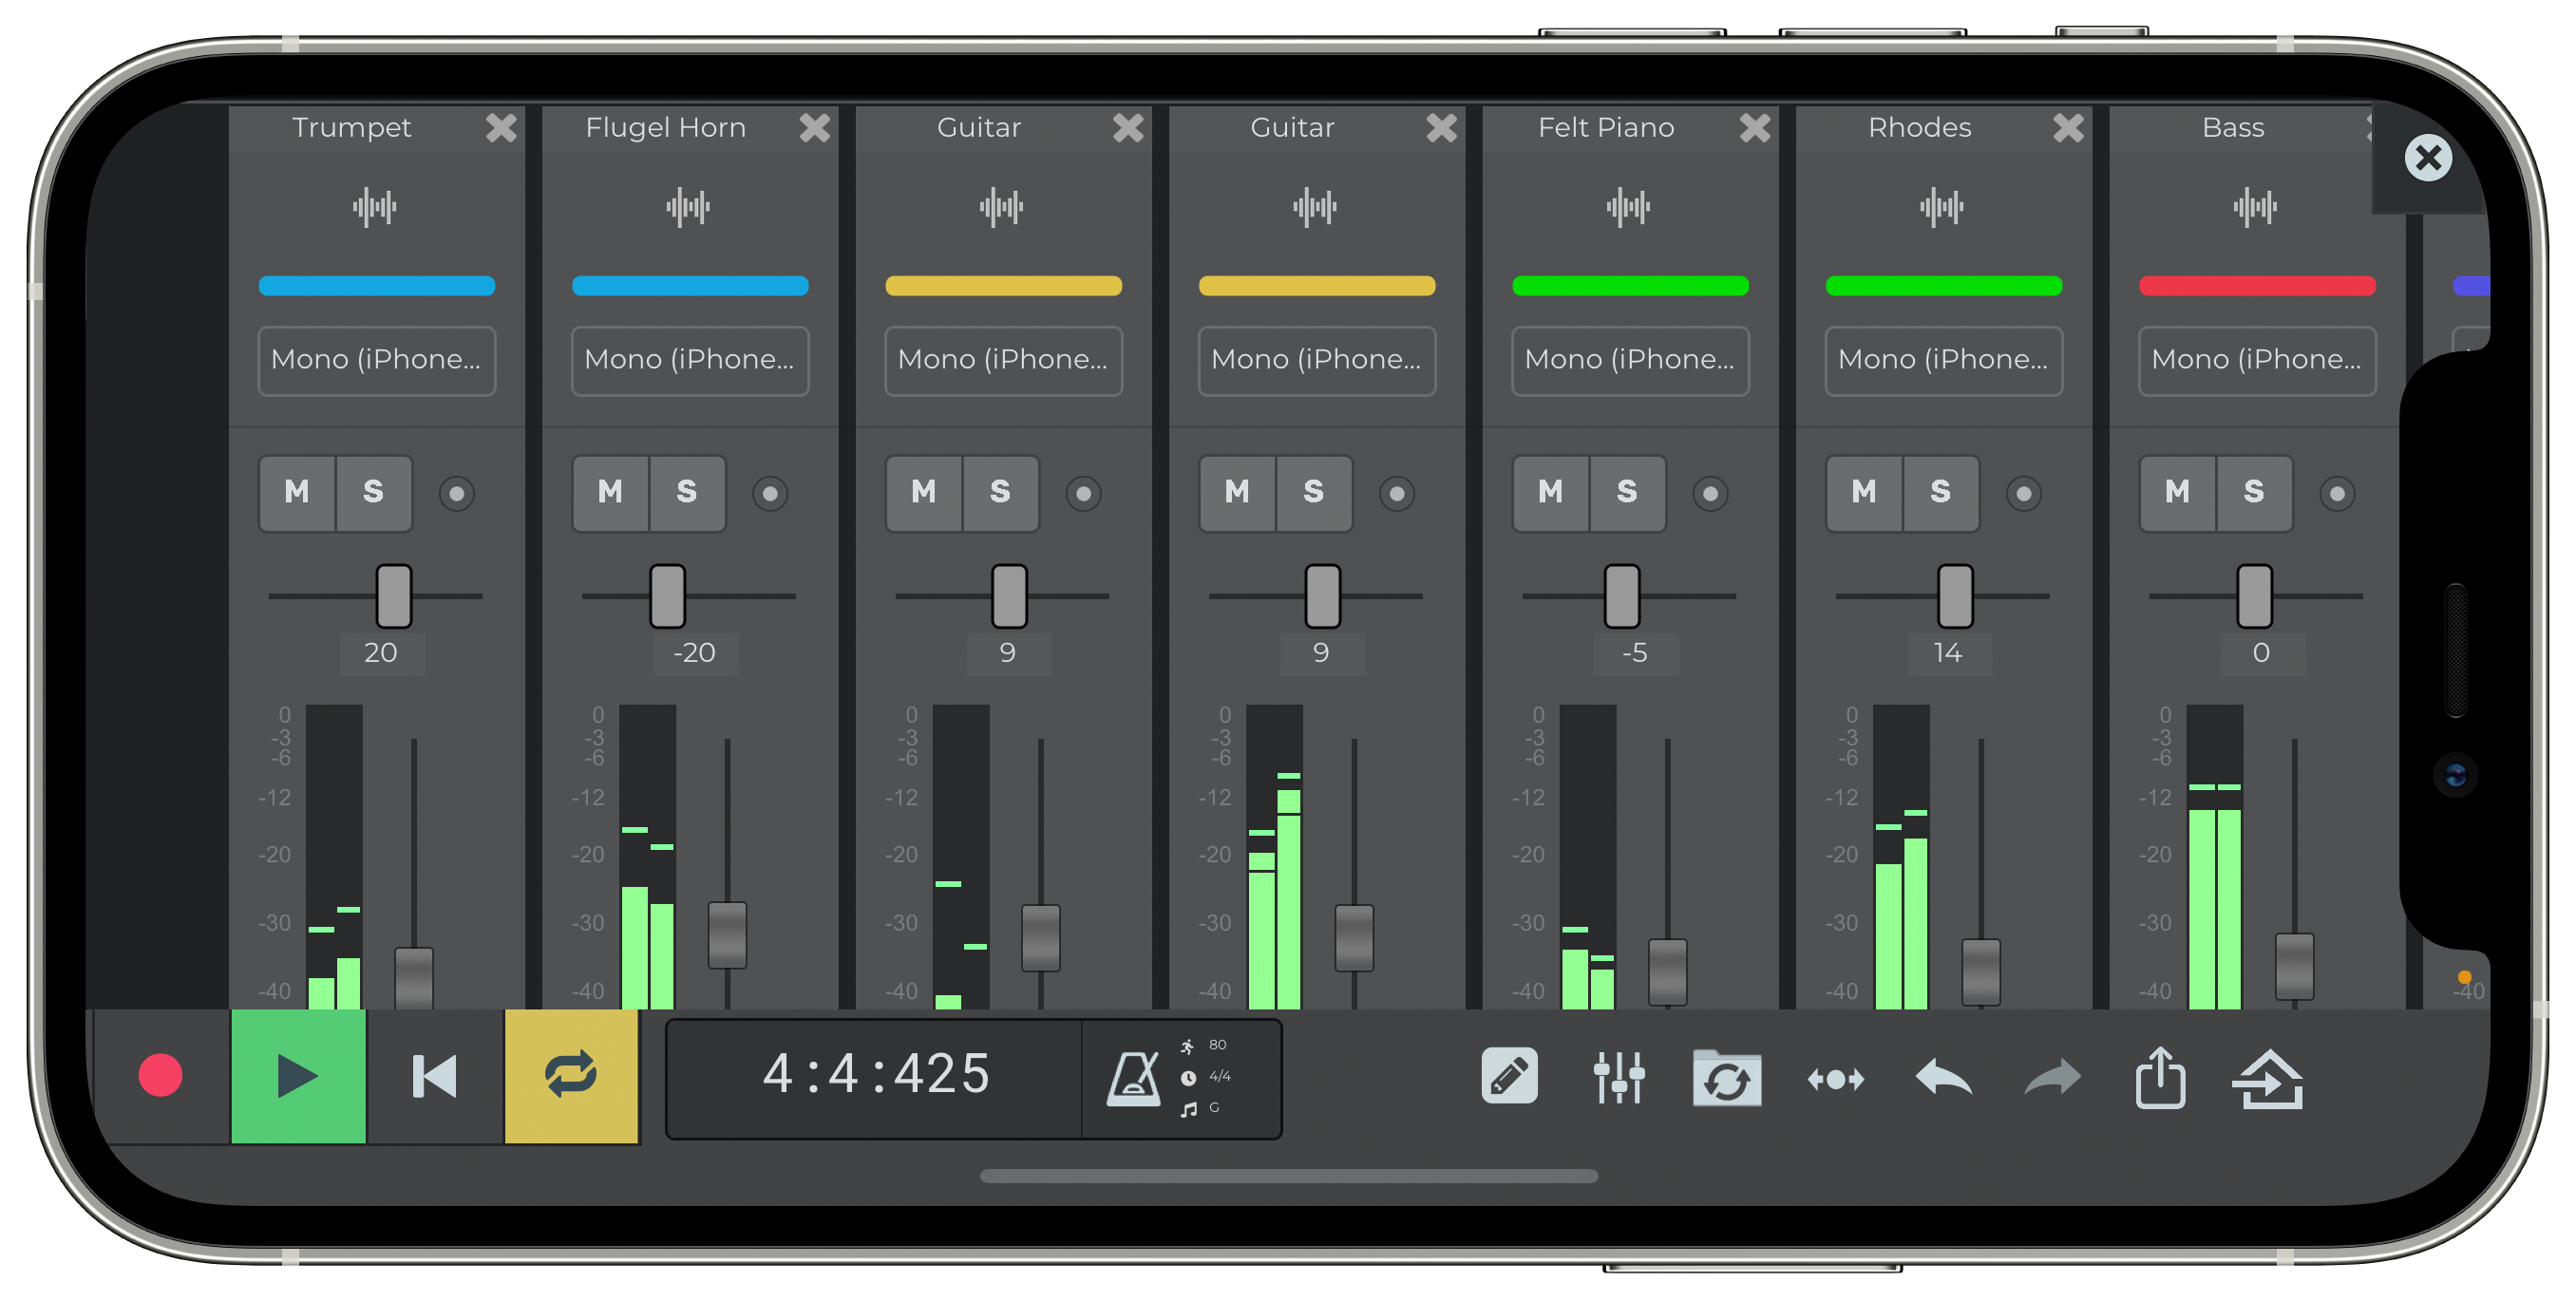Click the Trumpet pan value 20

click(x=381, y=654)
